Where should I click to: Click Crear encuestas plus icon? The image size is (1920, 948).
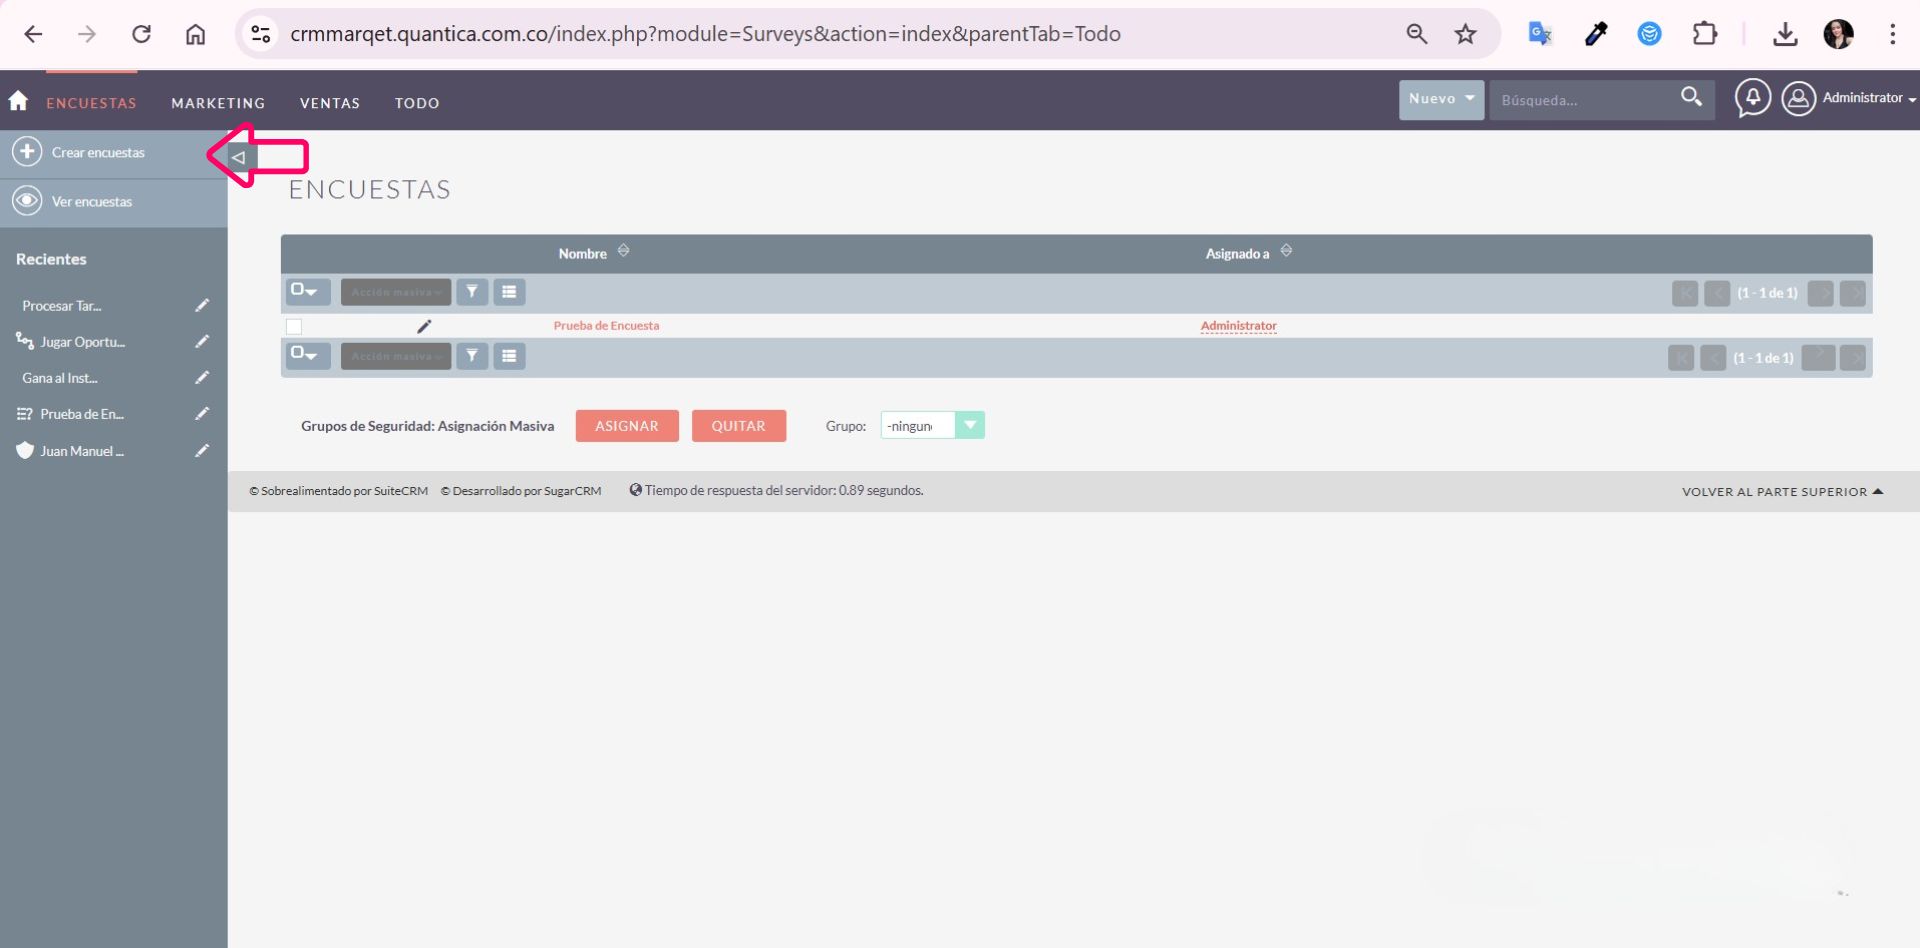pyautogui.click(x=27, y=152)
